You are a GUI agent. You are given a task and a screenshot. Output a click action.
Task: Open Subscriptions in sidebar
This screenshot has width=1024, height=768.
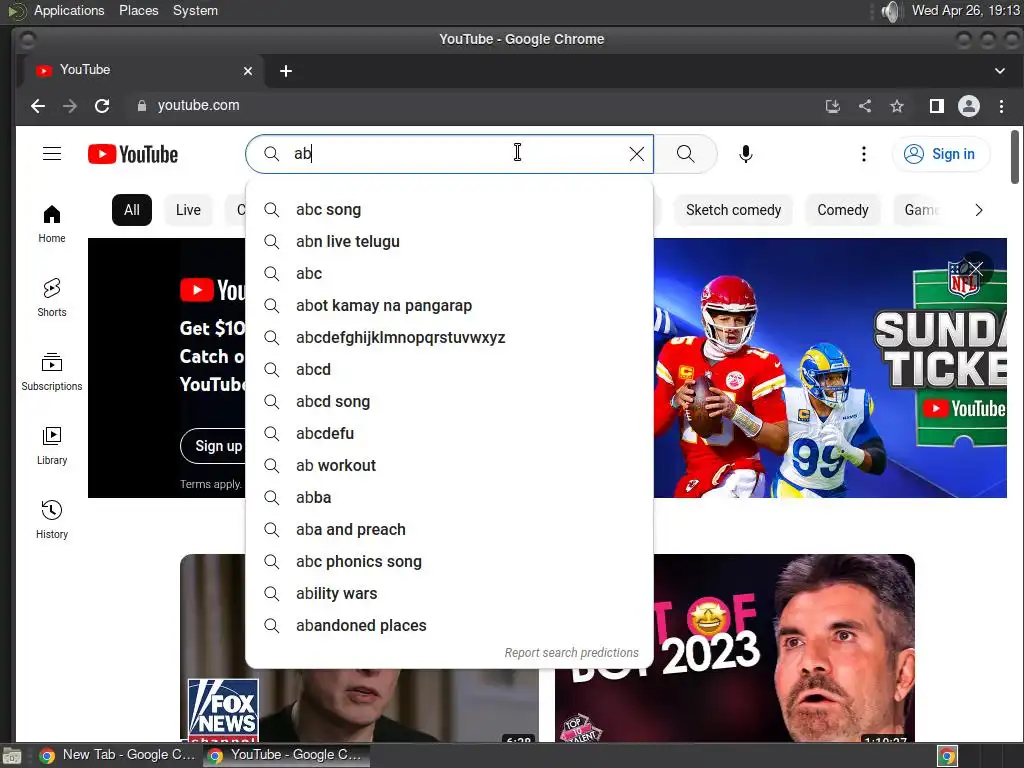click(52, 372)
